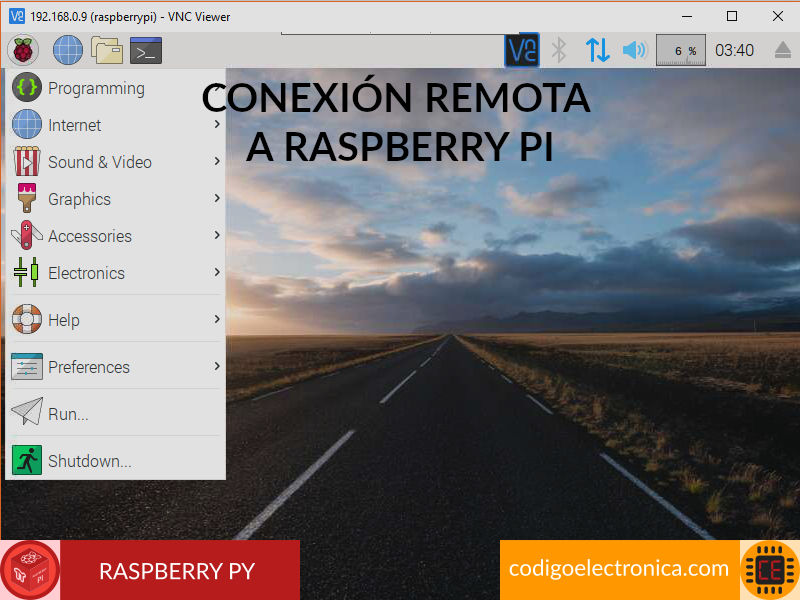Click the Programming curly braces icon
This screenshot has width=800, height=600.
click(27, 88)
